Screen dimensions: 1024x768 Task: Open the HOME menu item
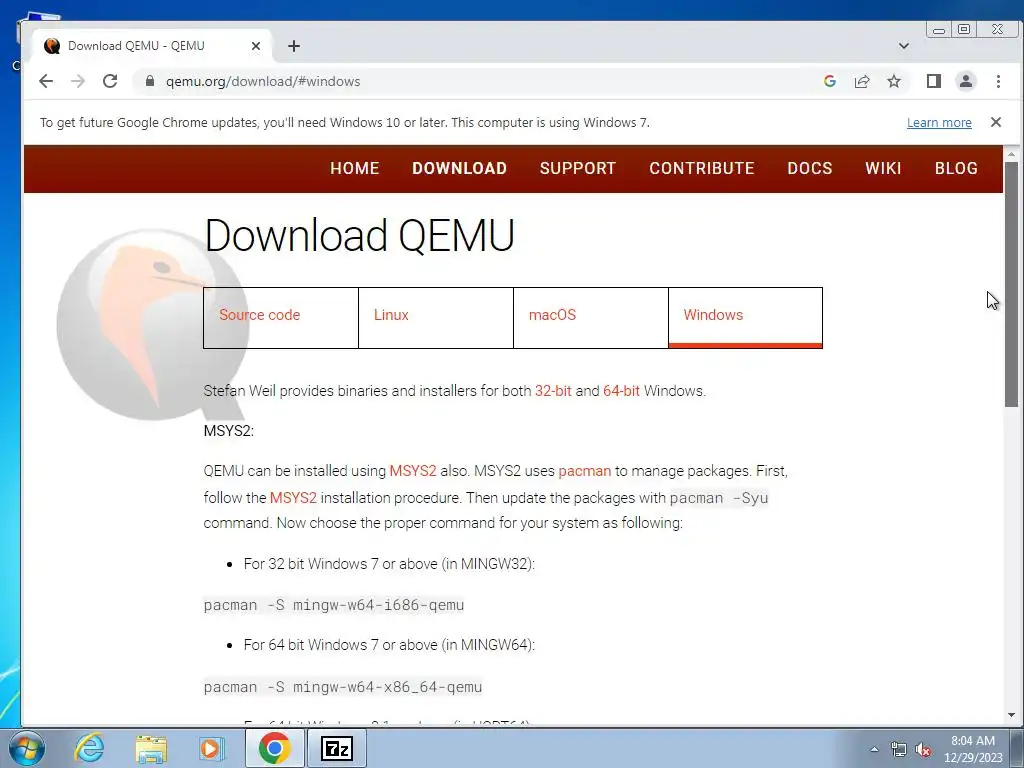click(355, 168)
